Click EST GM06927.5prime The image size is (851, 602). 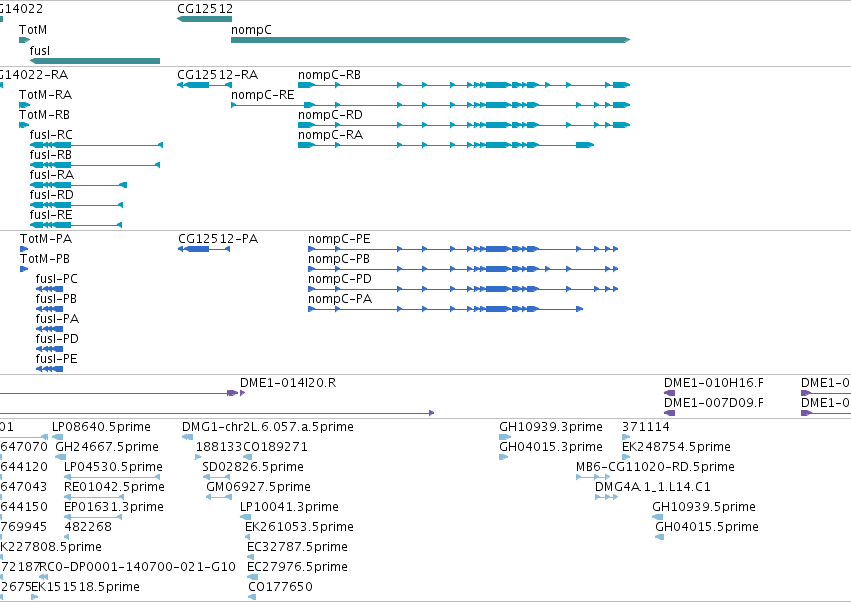[x=219, y=497]
